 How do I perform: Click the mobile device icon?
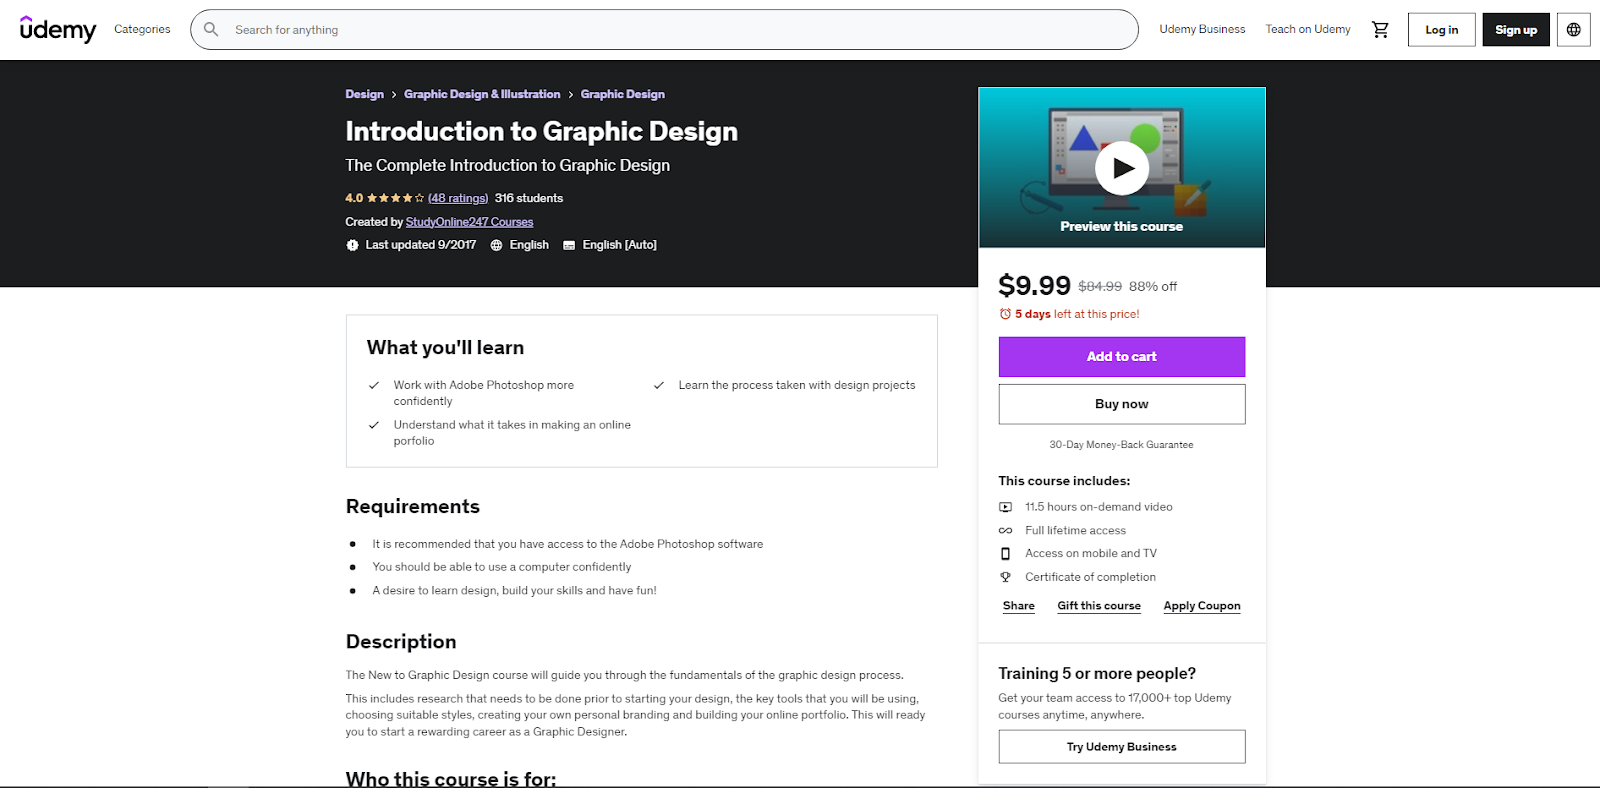[1005, 554]
